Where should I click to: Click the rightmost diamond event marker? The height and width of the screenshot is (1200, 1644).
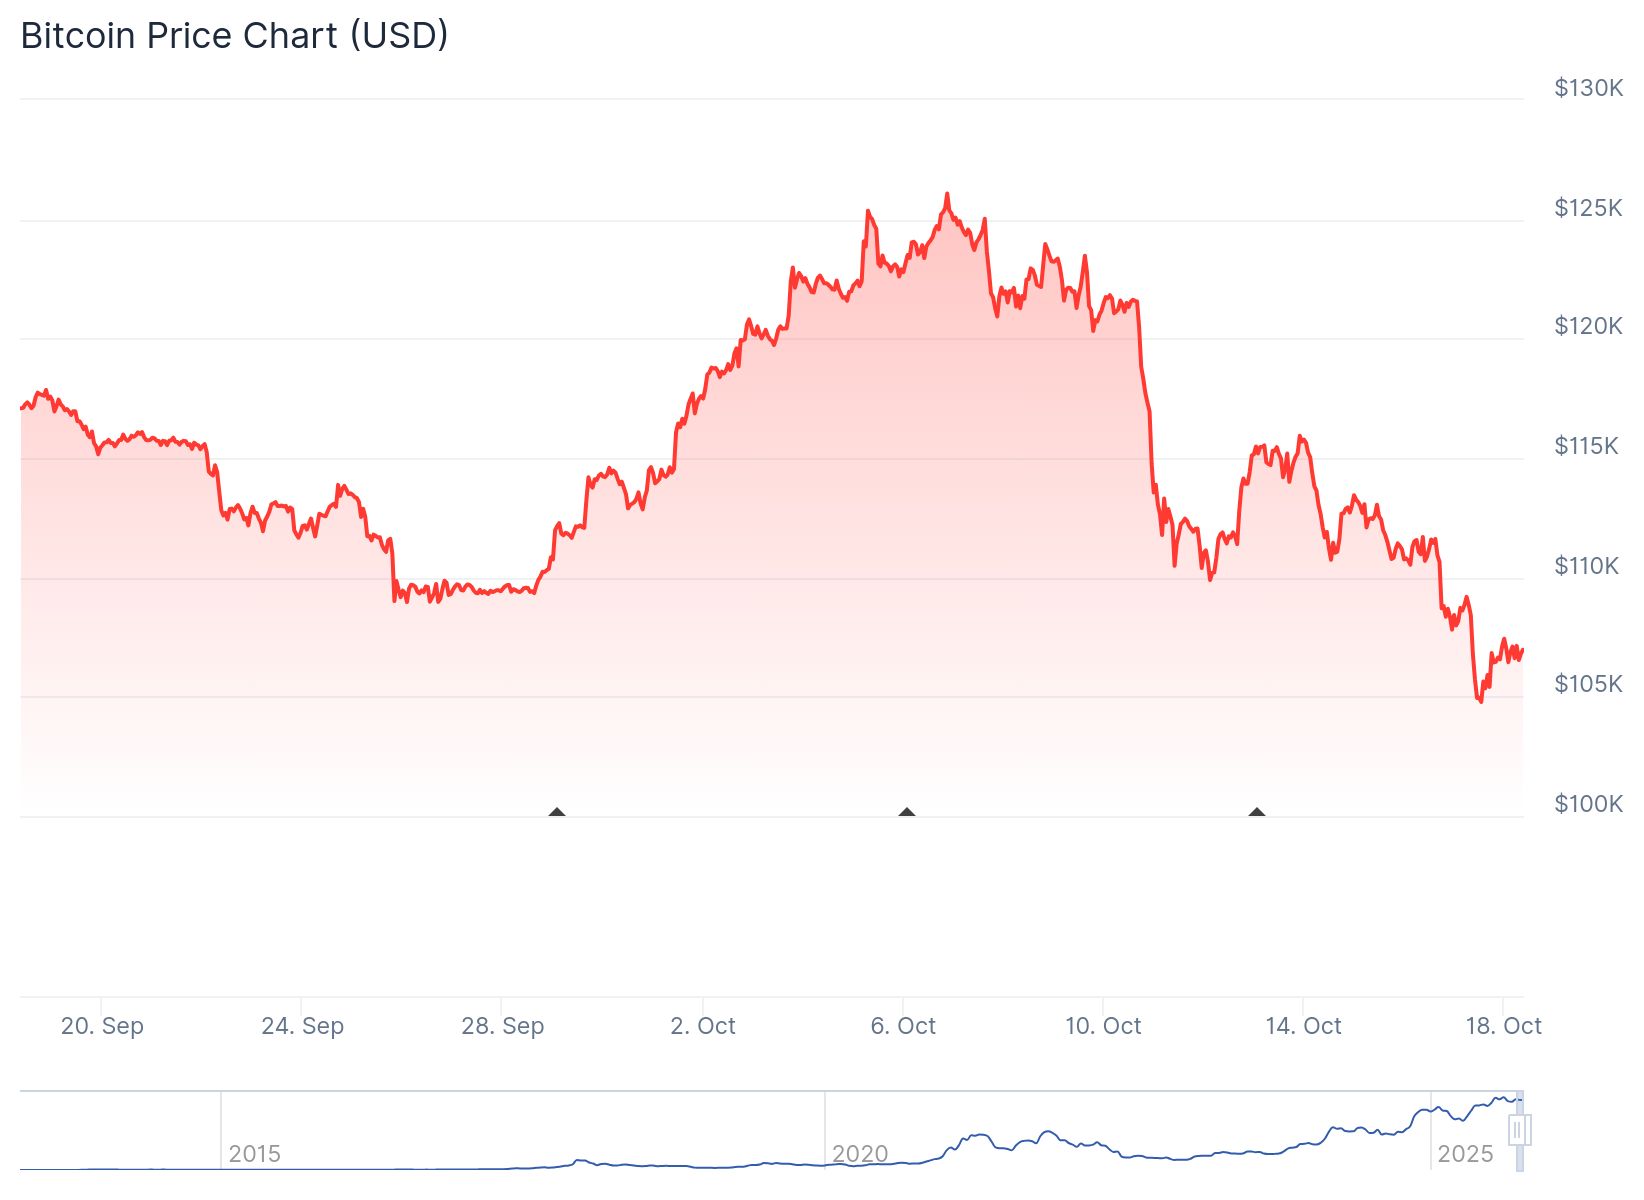click(x=1257, y=813)
